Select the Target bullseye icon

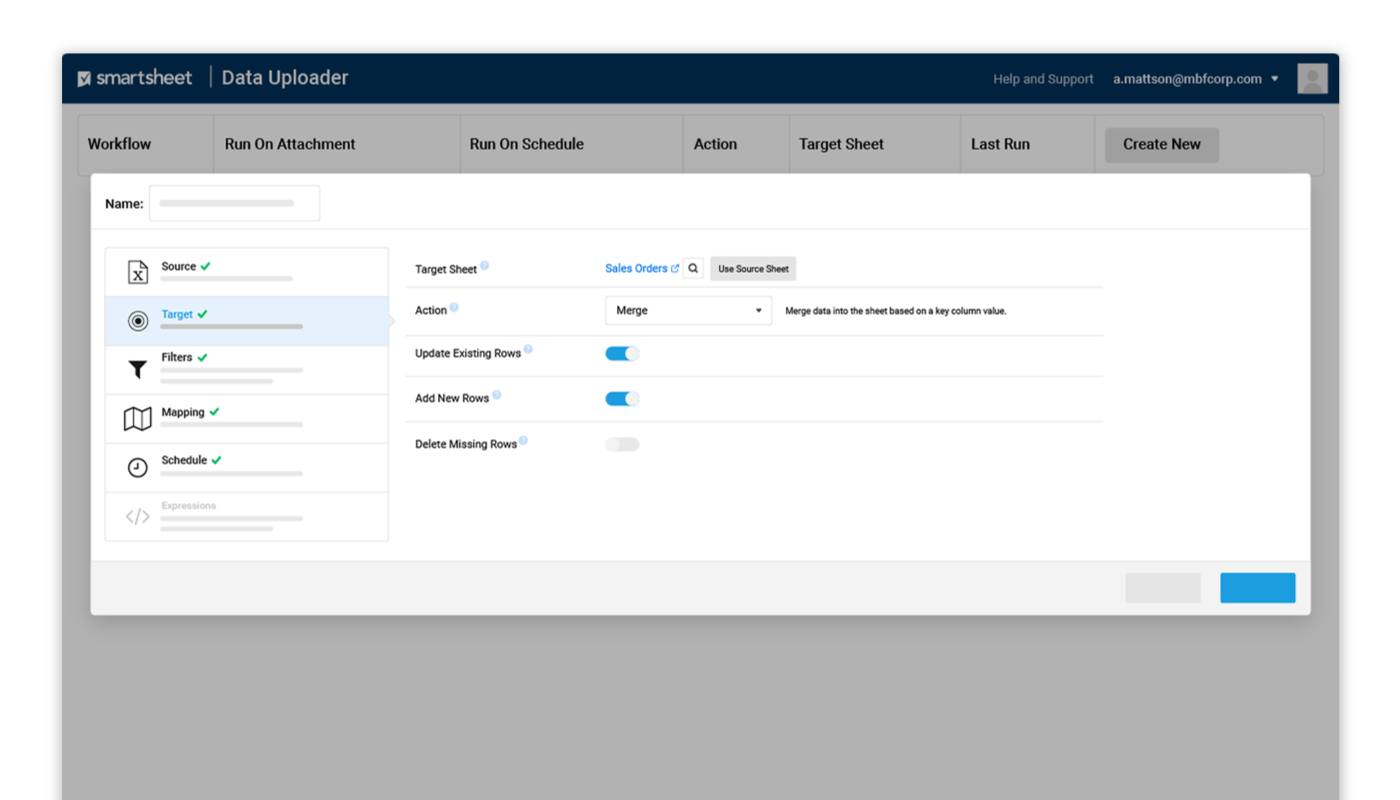pos(138,321)
